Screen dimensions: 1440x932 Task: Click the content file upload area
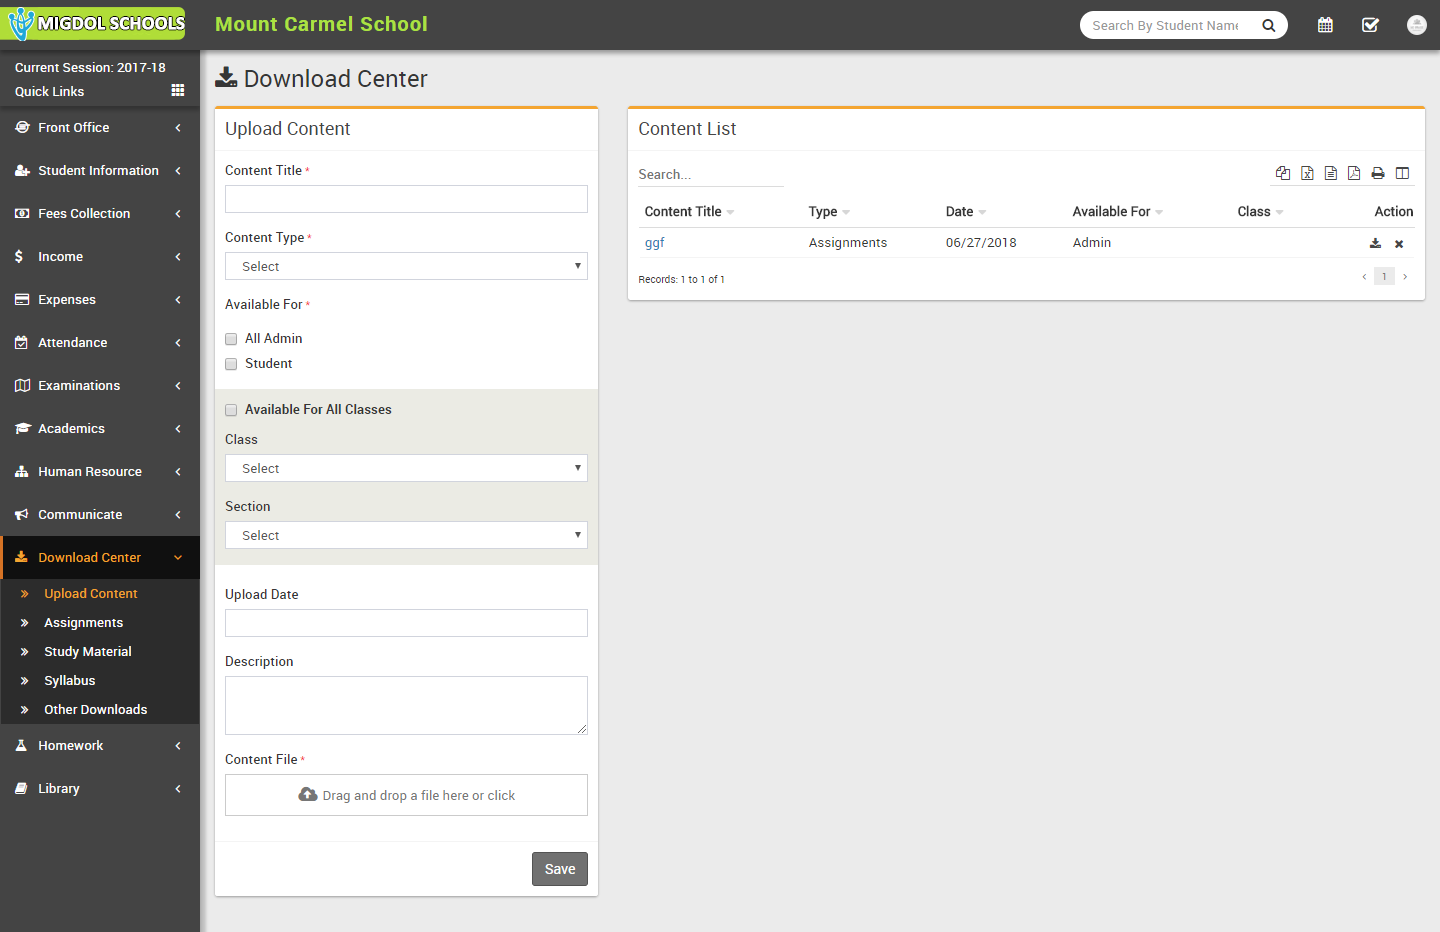point(406,795)
